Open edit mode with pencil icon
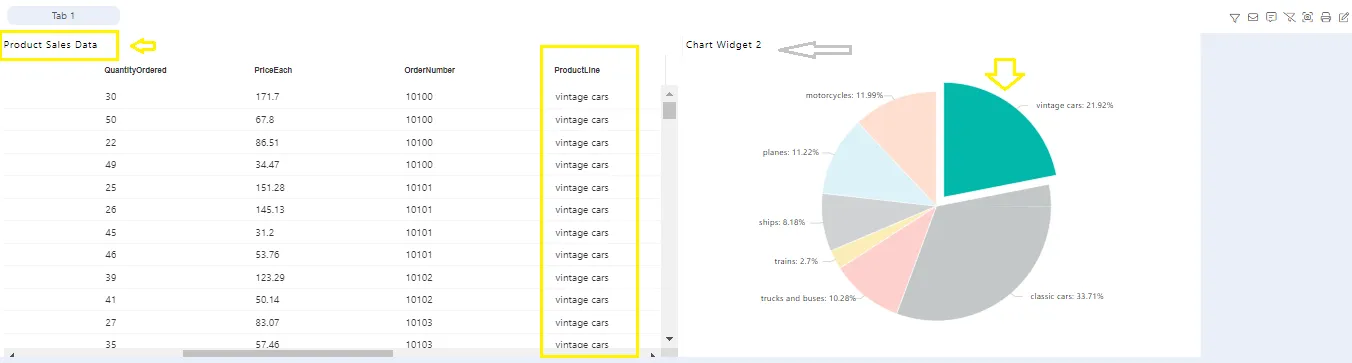 (1344, 17)
